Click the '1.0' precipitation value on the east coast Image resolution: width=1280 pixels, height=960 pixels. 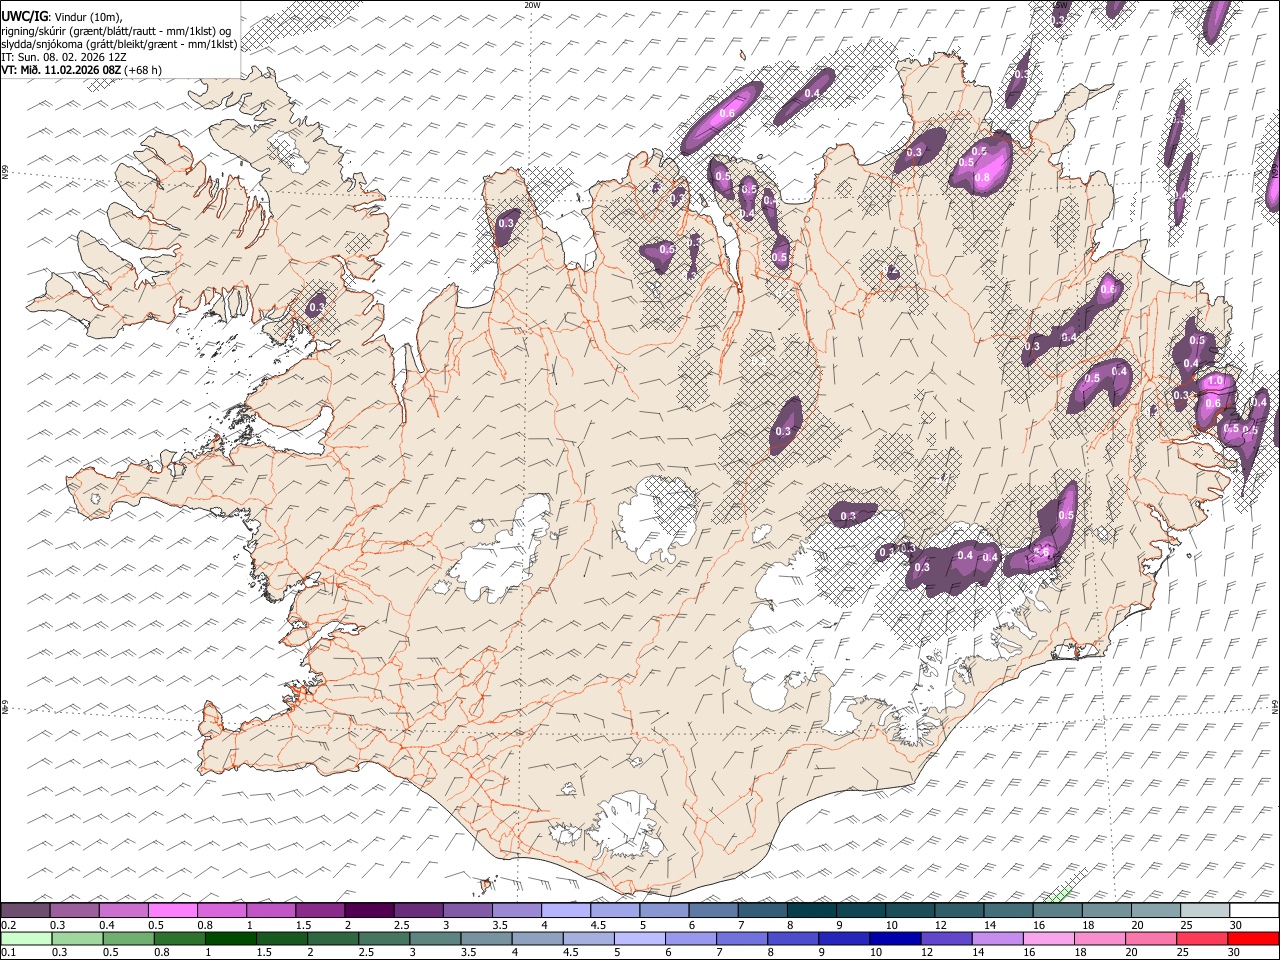point(1216,382)
